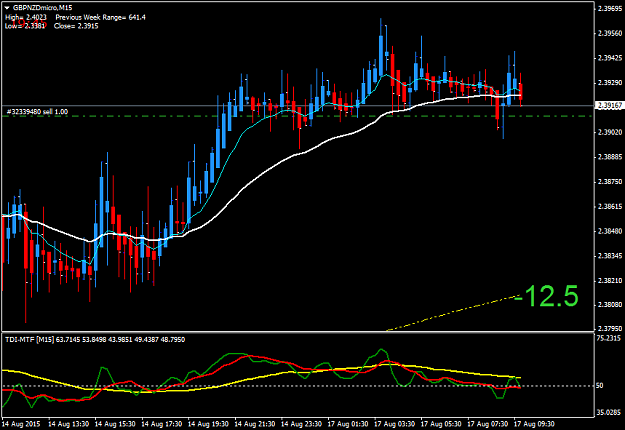Click the price scale value 2.38345

point(610,255)
